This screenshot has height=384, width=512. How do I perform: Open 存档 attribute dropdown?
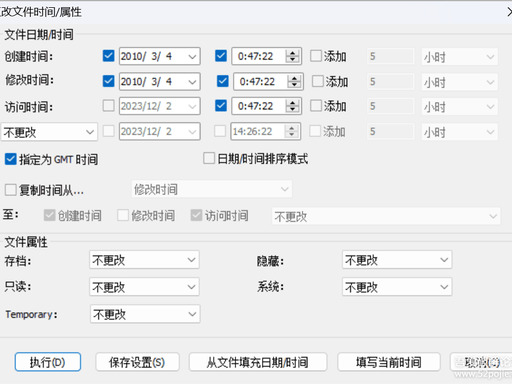pyautogui.click(x=144, y=260)
